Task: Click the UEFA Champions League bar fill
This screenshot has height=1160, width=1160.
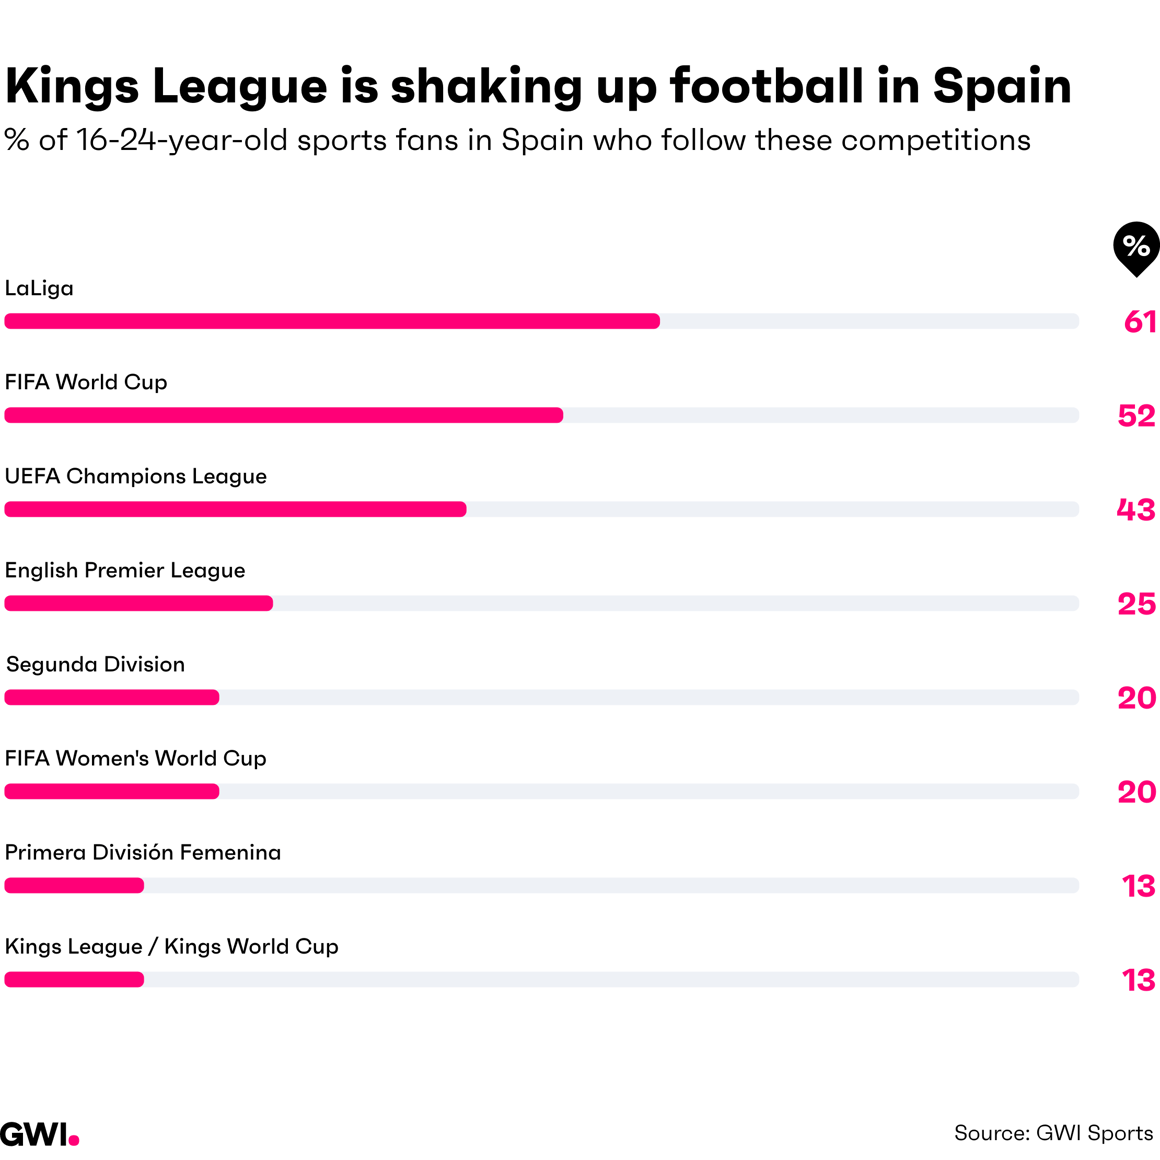Action: tap(235, 509)
